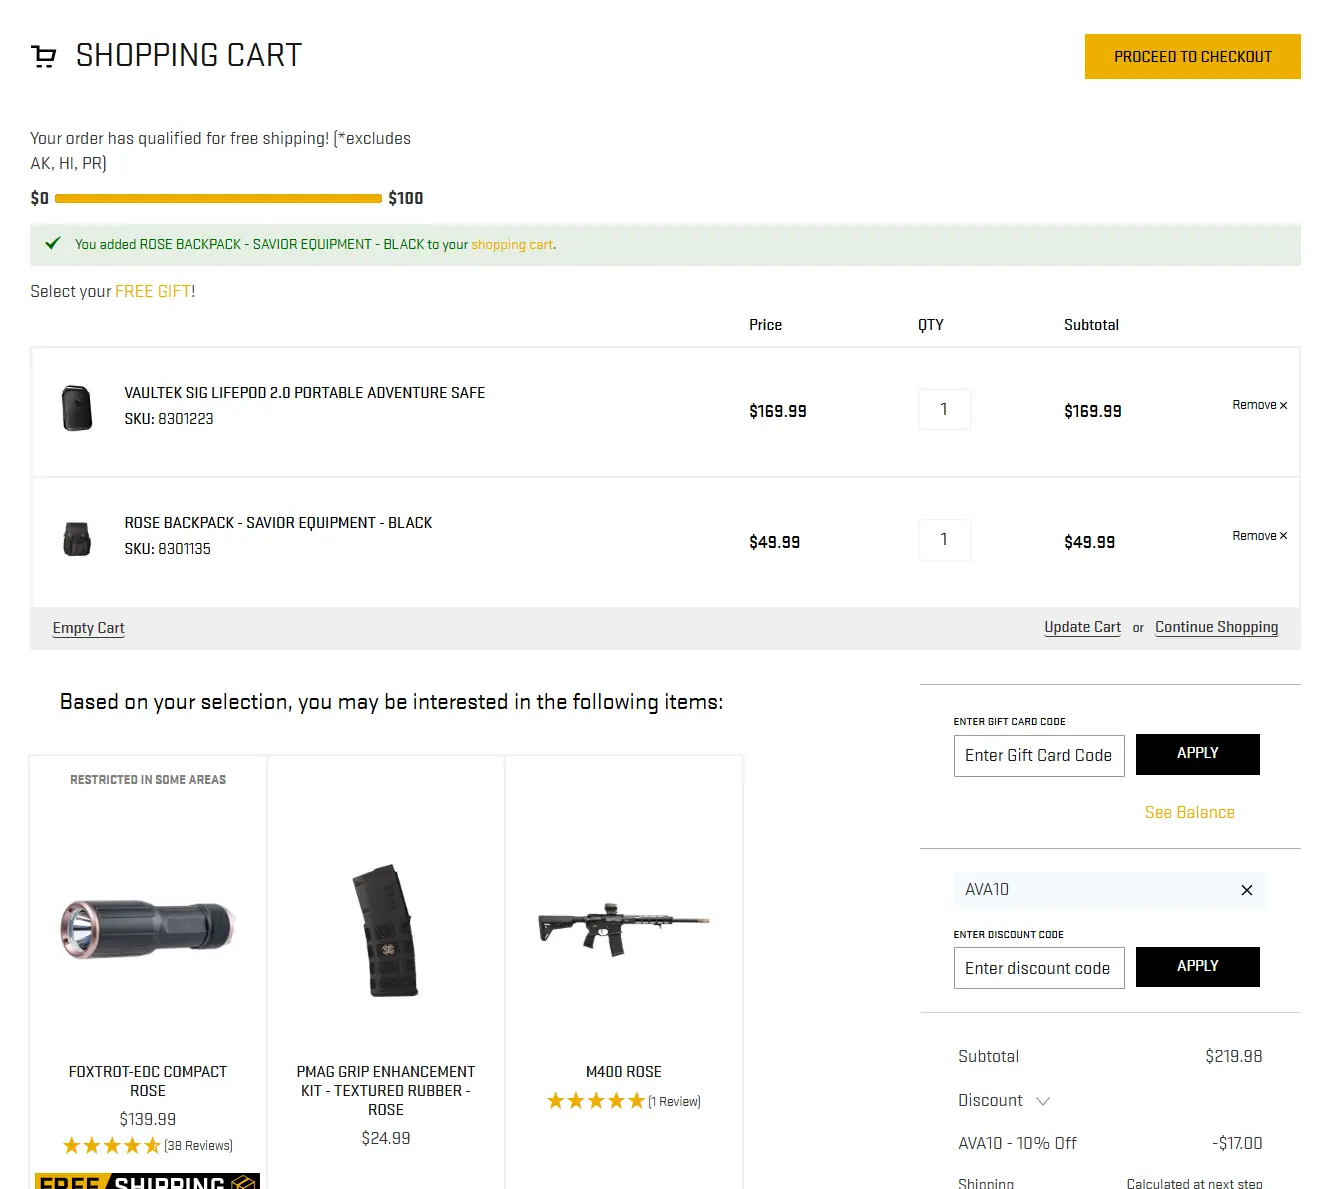
Task: Click the Empty Cart link
Action: [x=88, y=628]
